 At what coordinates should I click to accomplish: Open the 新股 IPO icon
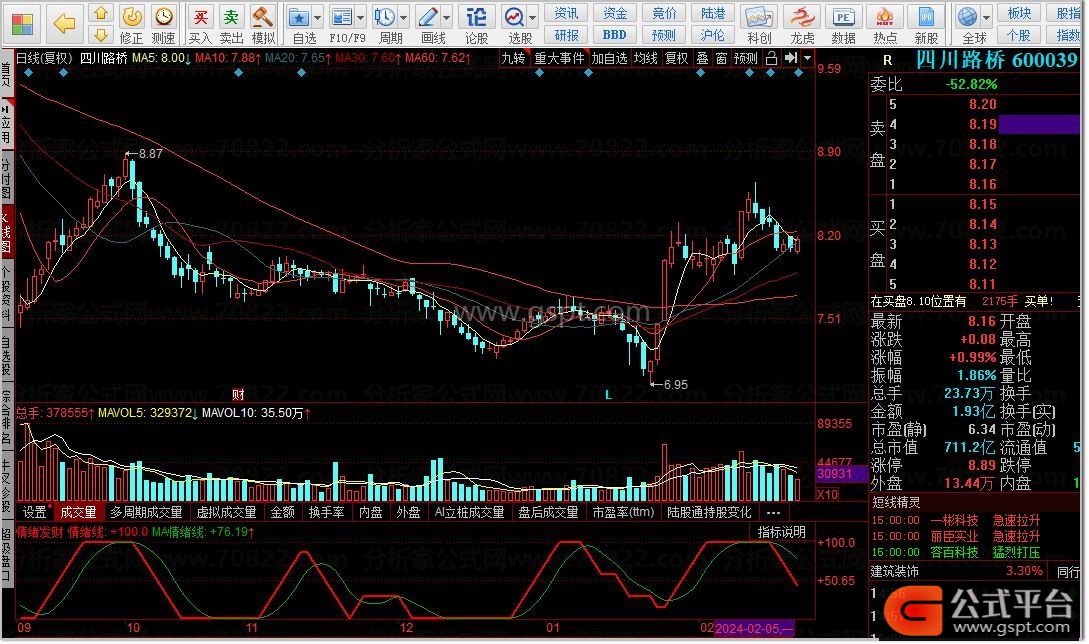click(x=926, y=24)
